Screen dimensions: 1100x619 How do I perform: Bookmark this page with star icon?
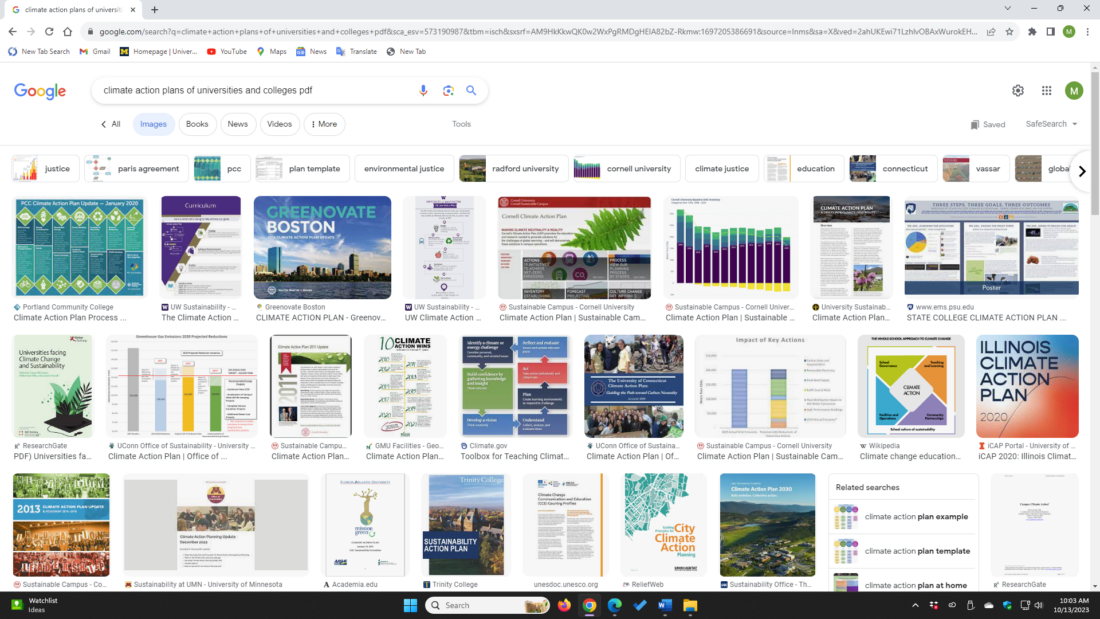point(1010,32)
